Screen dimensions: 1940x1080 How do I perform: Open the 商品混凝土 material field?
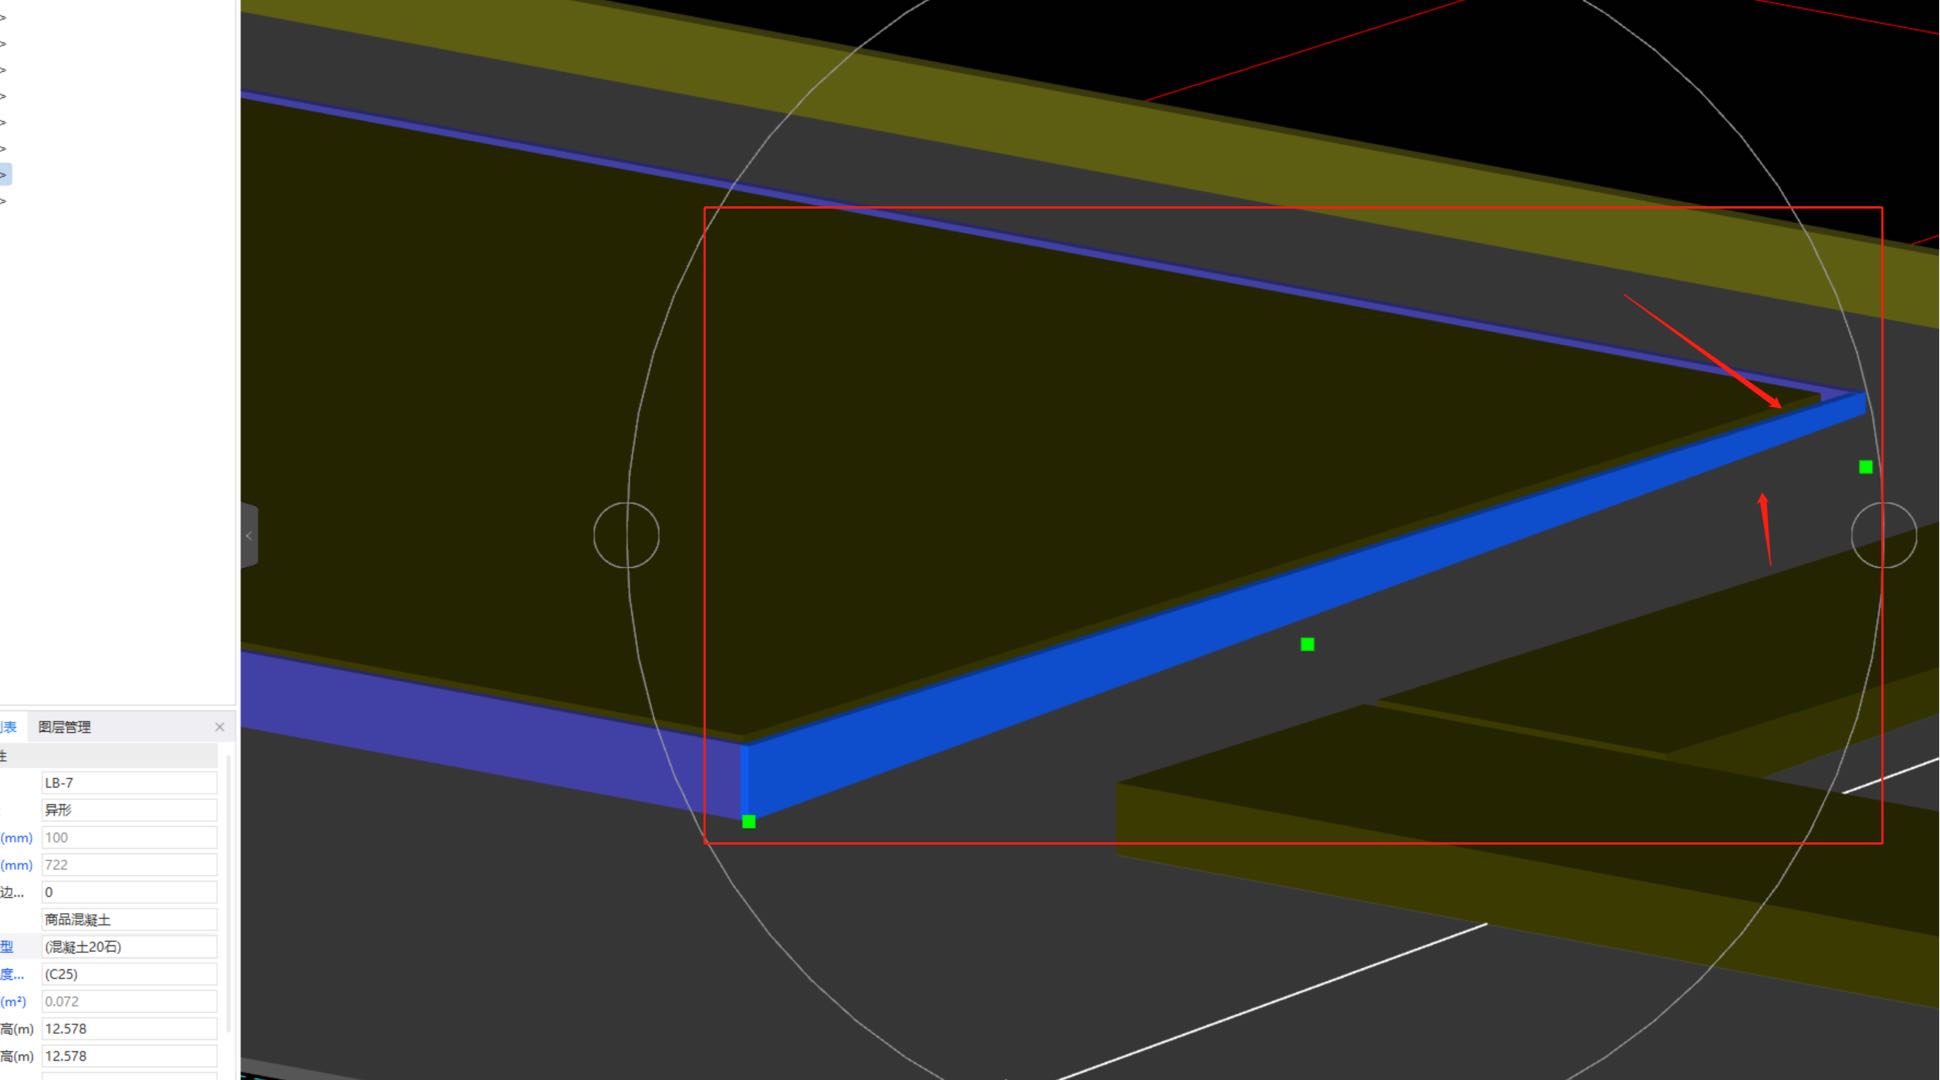click(129, 920)
